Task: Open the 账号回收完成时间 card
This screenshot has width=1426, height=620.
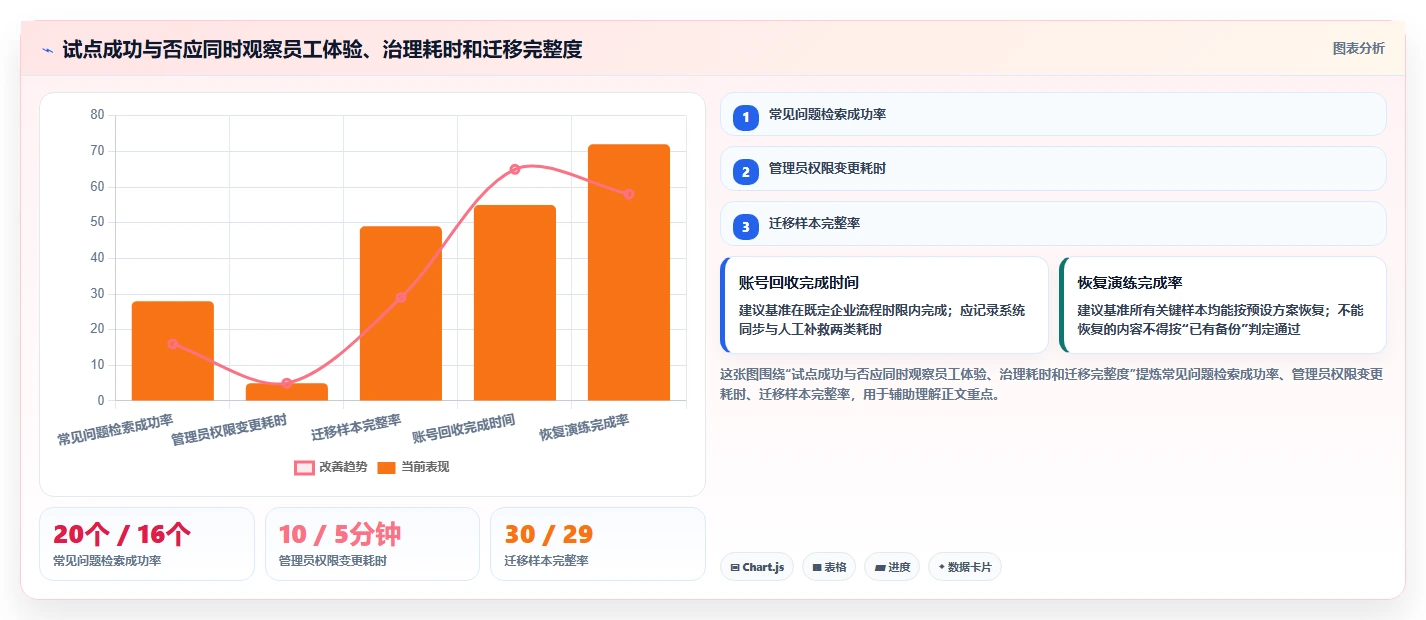Action: pyautogui.click(x=884, y=305)
